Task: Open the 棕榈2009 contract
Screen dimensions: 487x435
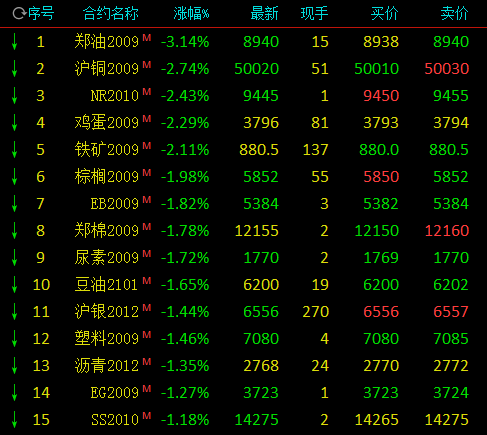Action: (107, 177)
